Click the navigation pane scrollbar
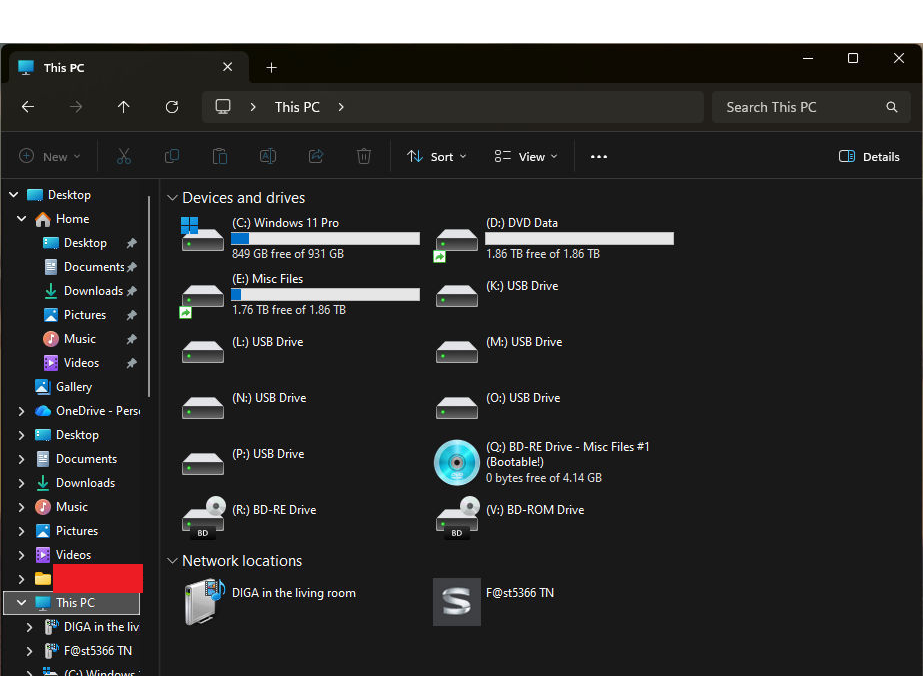This screenshot has width=923, height=676. tap(150, 296)
